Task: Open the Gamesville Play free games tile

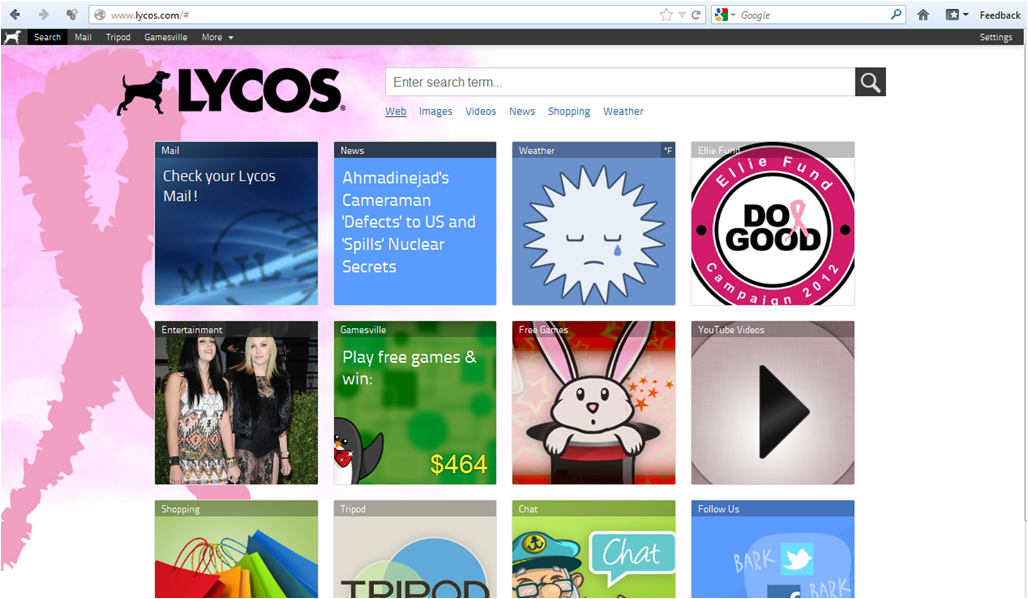Action: click(415, 402)
